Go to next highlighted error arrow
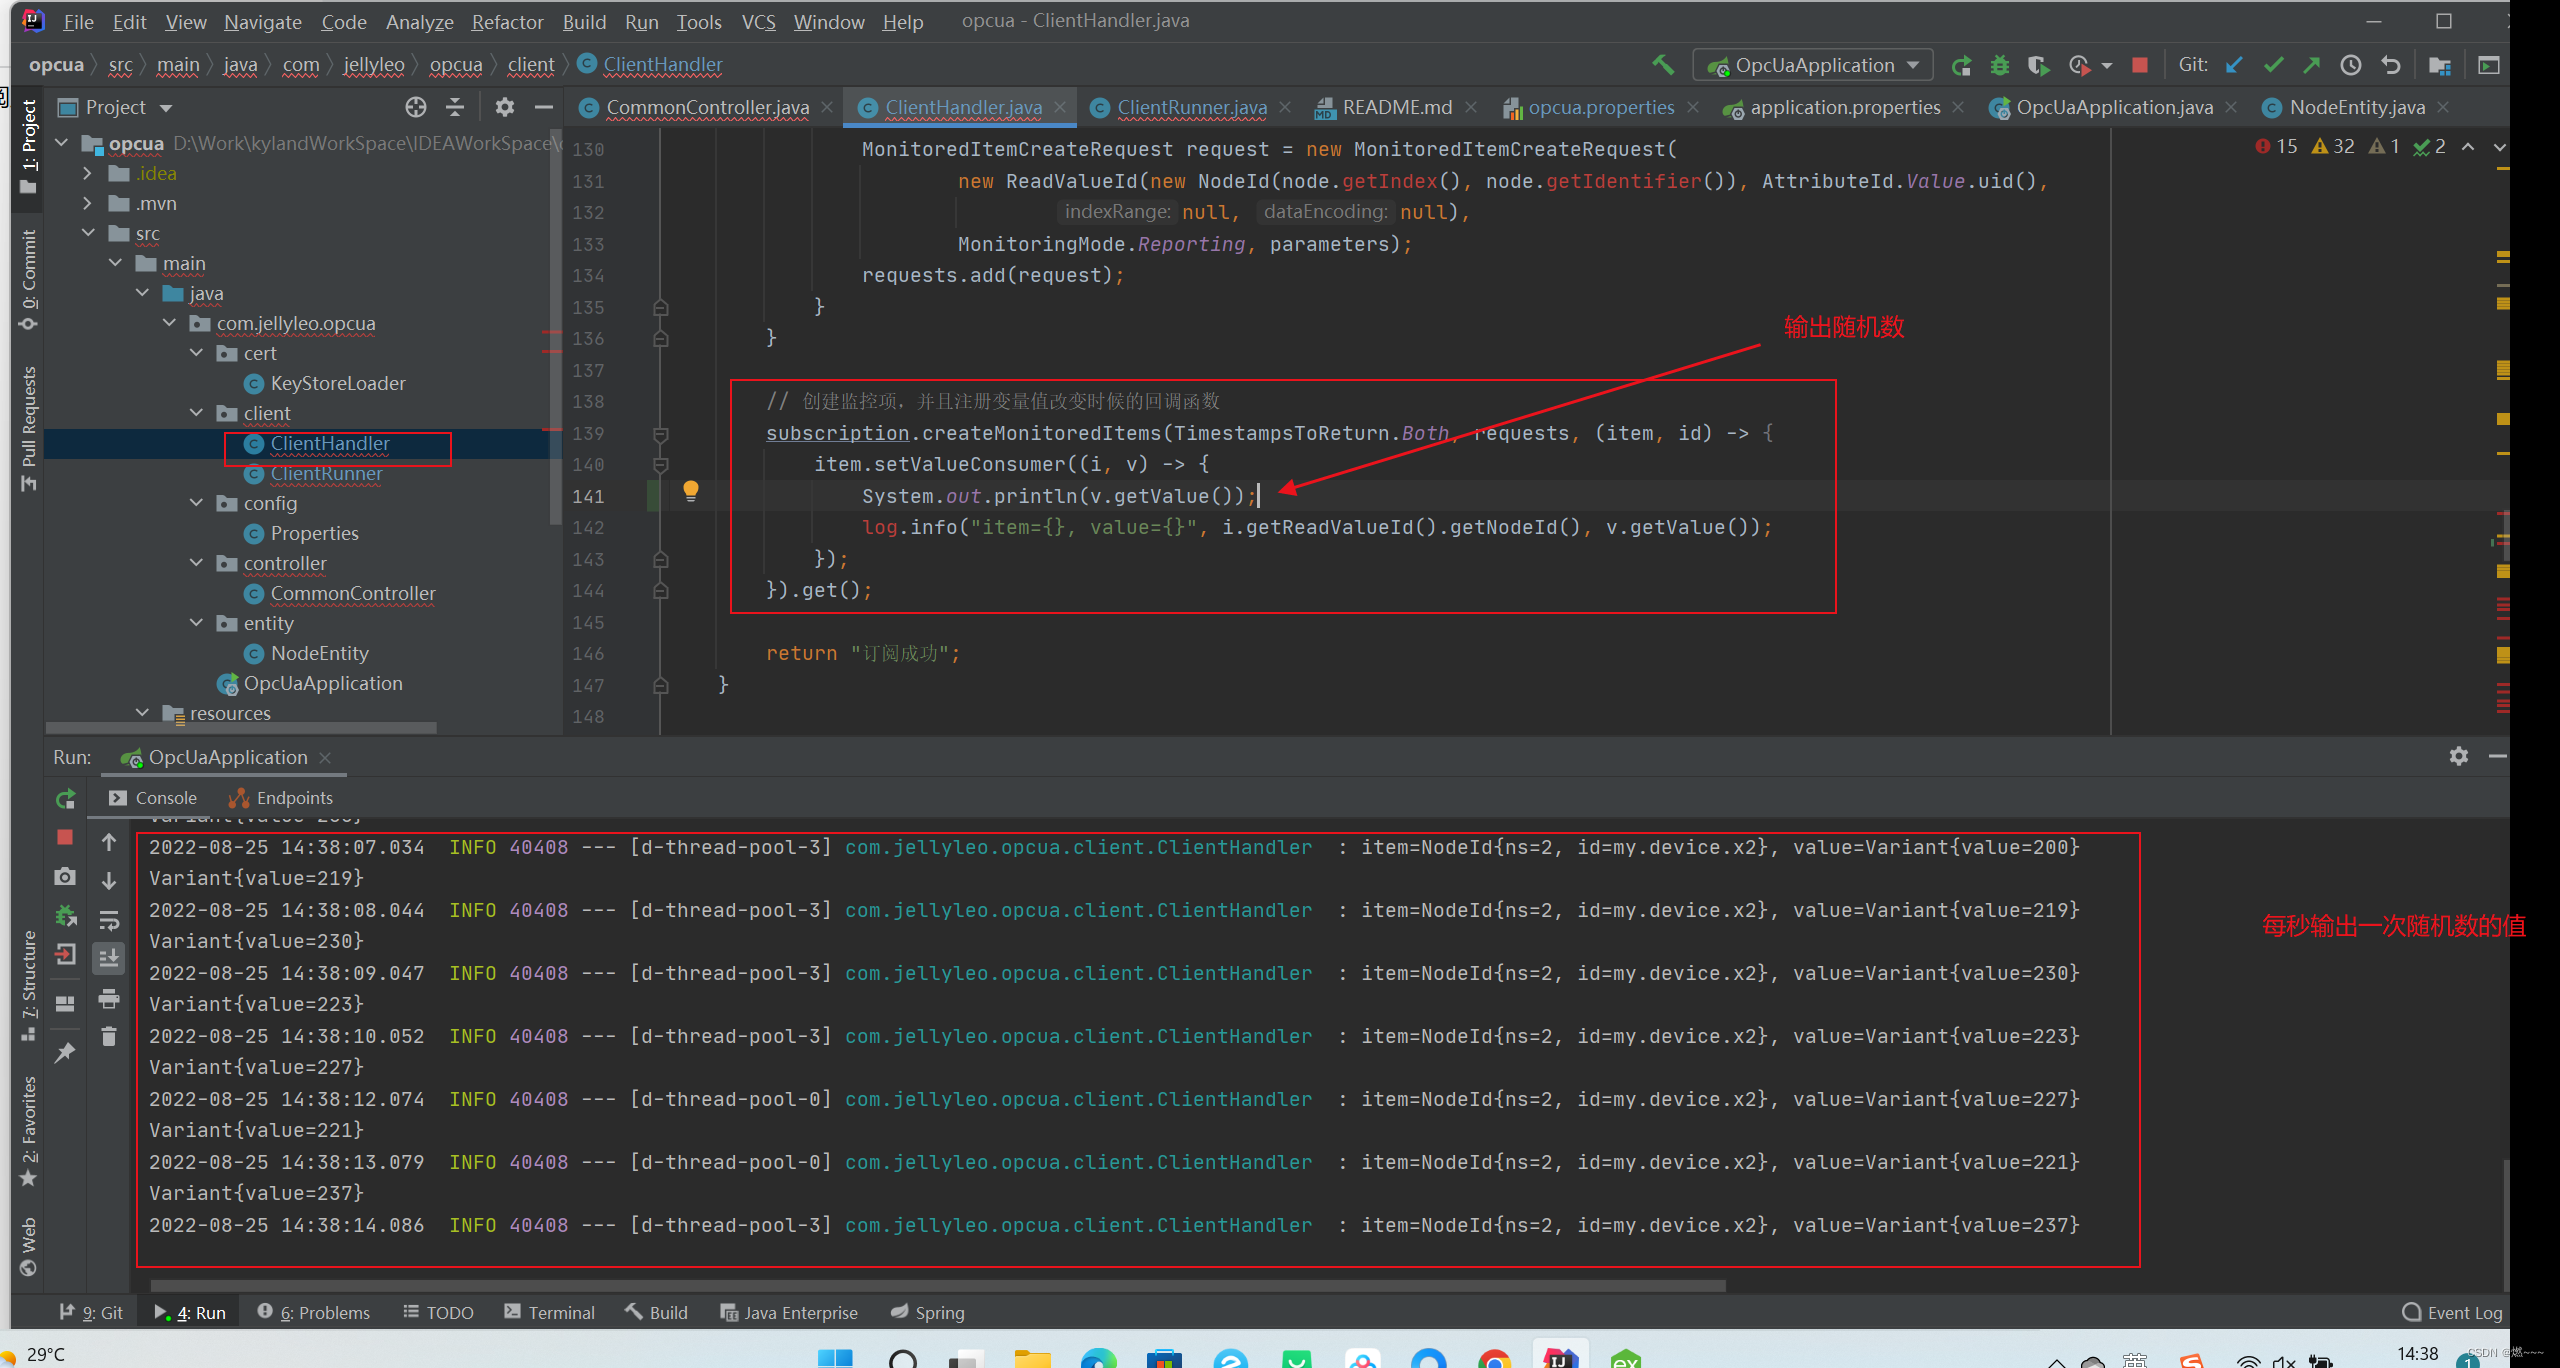 click(2500, 147)
